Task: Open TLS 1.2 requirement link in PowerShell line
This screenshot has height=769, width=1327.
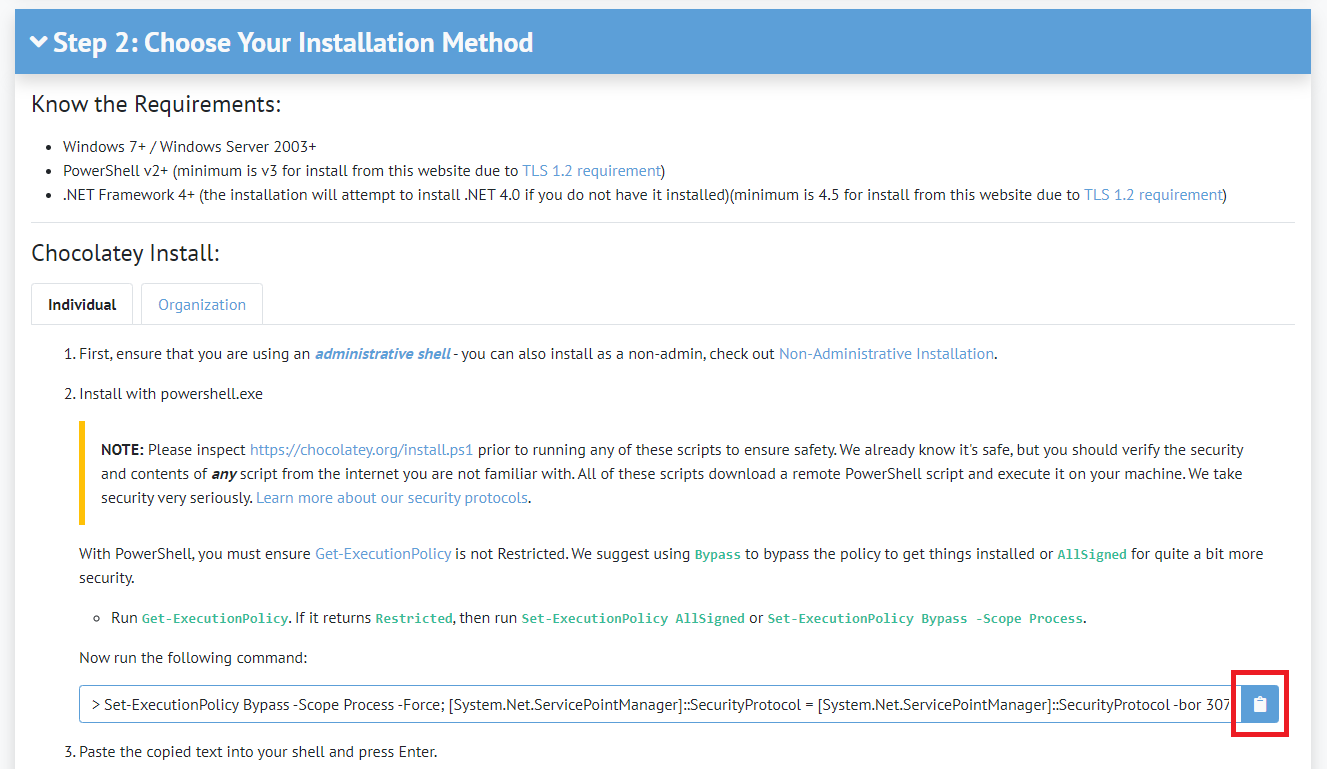Action: pos(591,170)
